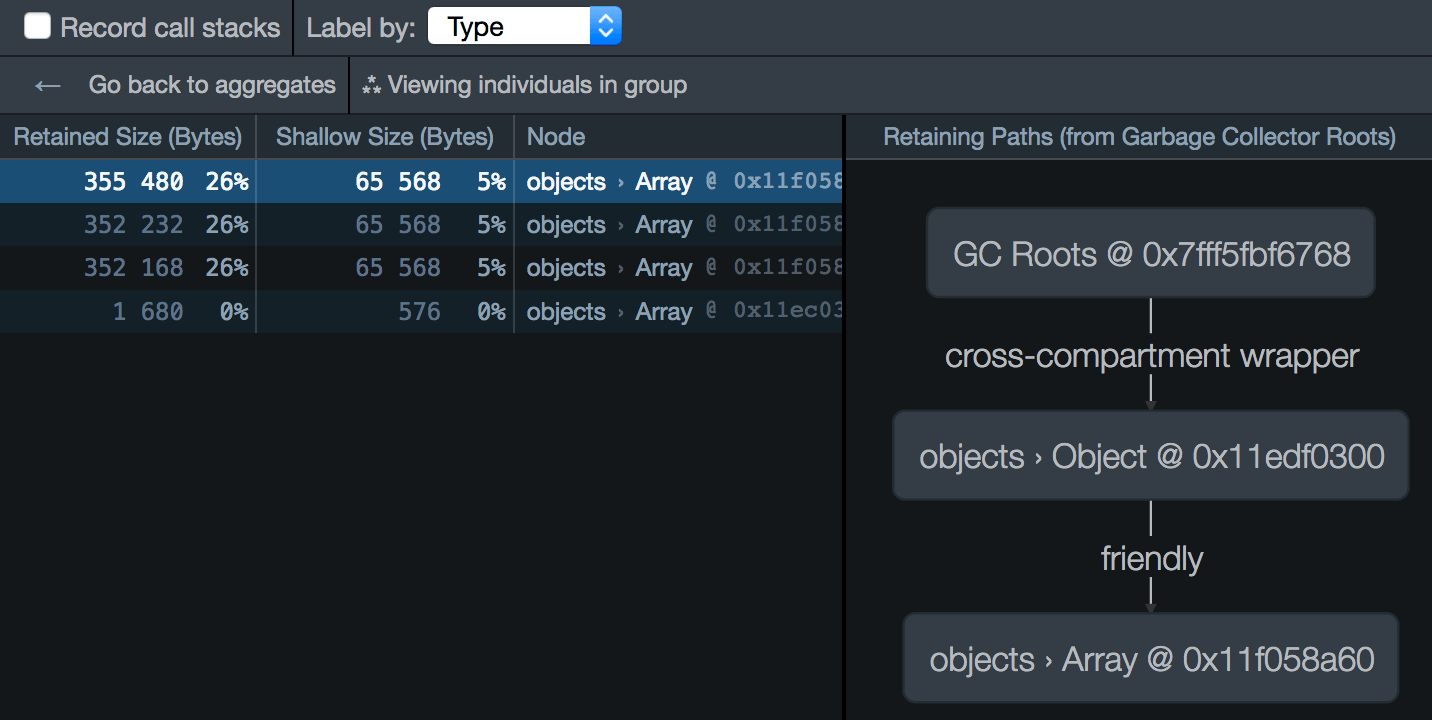Click the Array @ 0x11f058a60 node box
1432x720 pixels.
click(x=1150, y=658)
